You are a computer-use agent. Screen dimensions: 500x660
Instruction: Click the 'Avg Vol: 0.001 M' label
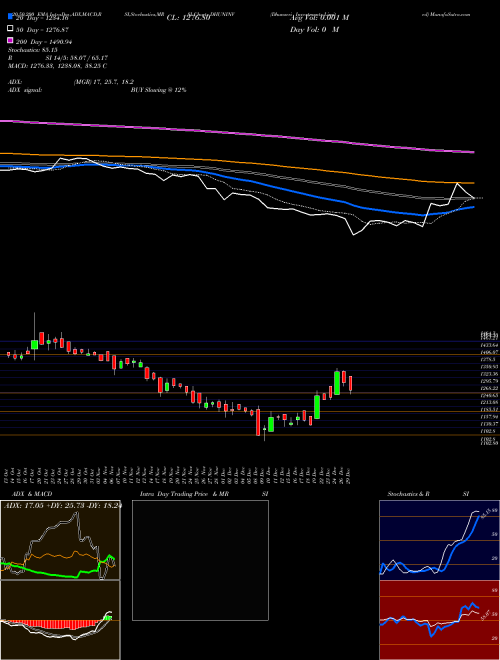coord(319,18)
